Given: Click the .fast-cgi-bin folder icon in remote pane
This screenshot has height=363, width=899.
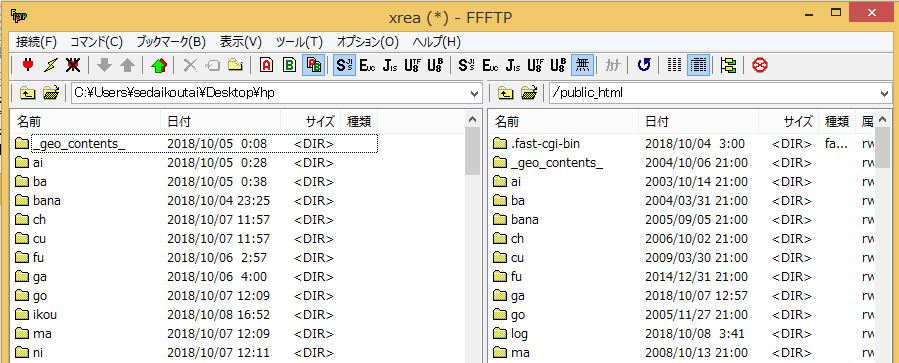Looking at the screenshot, I should [500, 143].
